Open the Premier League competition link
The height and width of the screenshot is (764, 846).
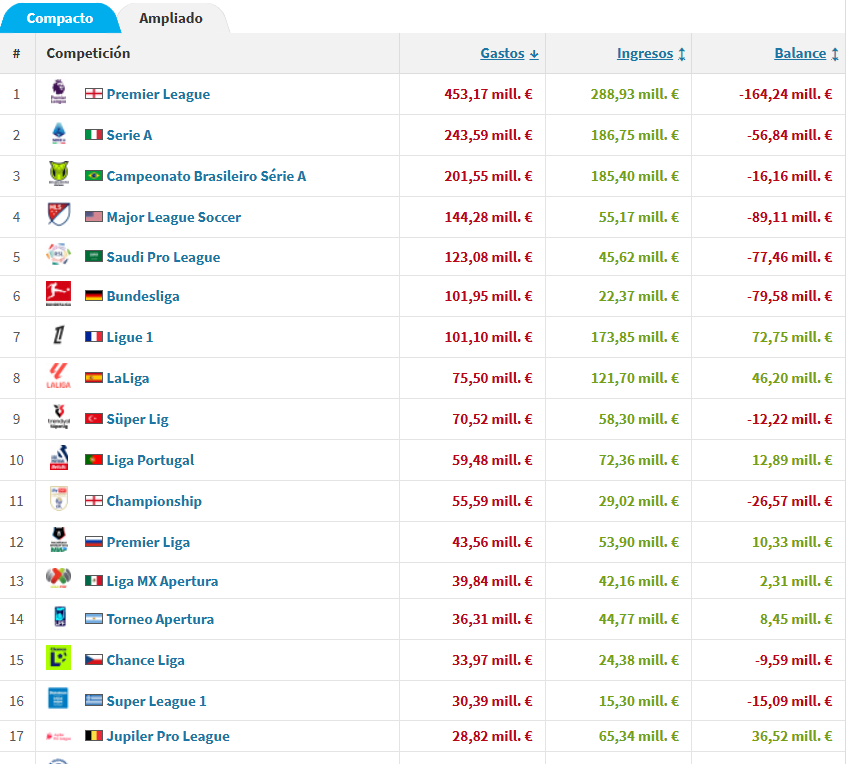[x=158, y=94]
